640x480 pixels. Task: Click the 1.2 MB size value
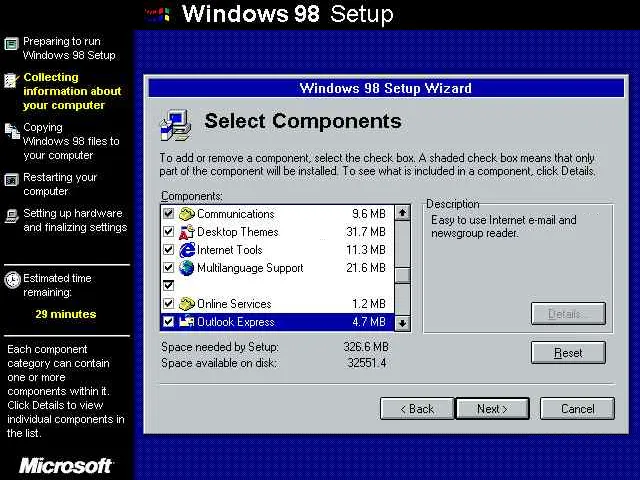click(369, 304)
